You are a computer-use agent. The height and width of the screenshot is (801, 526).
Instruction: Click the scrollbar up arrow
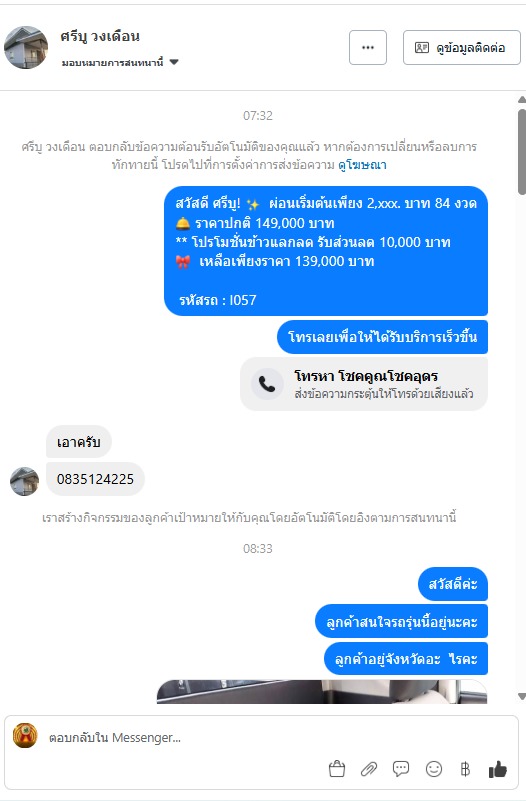(521, 100)
